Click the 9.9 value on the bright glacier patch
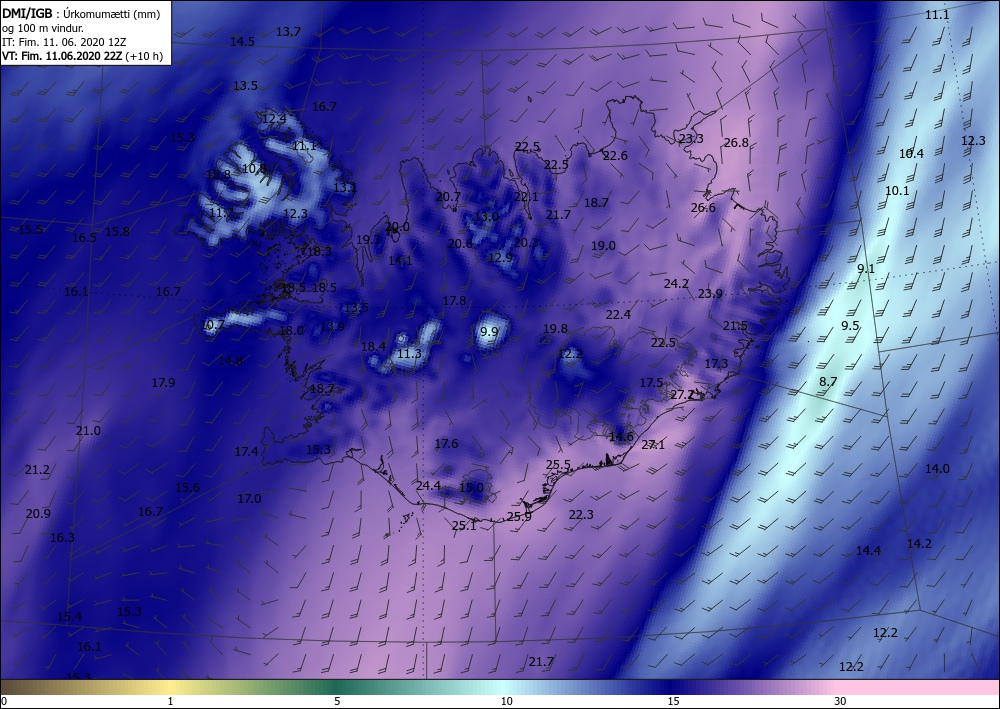 point(489,332)
